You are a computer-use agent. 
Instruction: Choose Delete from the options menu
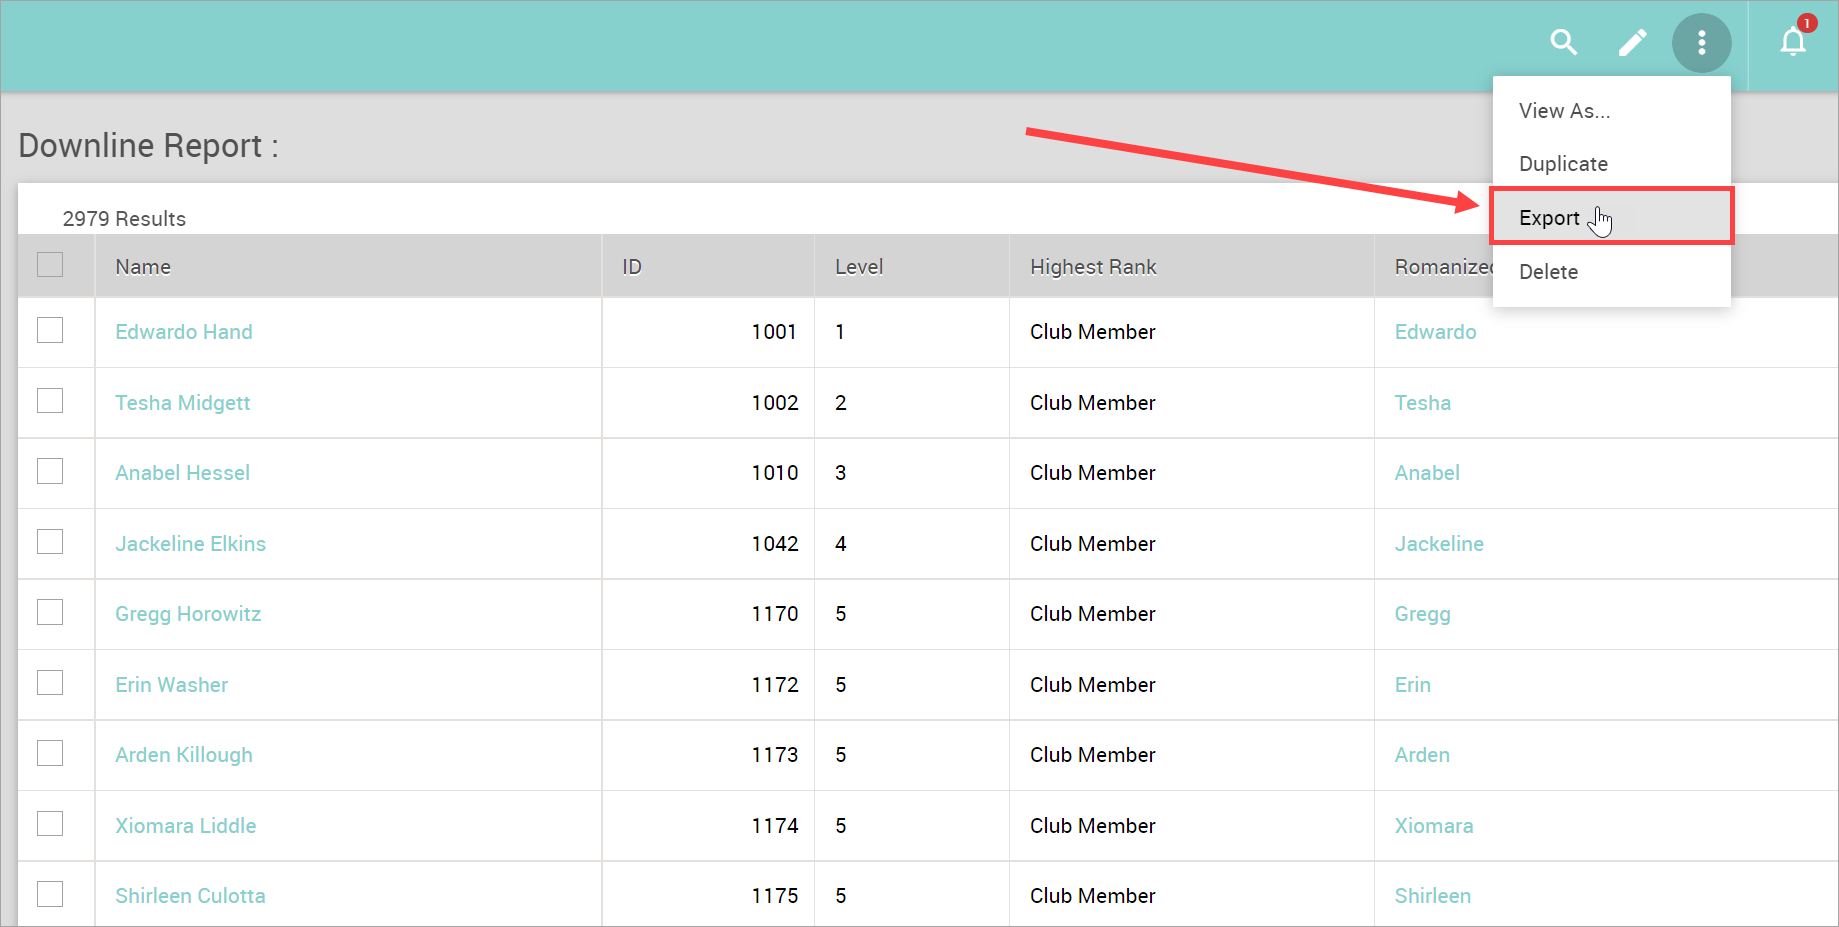[1611, 272]
